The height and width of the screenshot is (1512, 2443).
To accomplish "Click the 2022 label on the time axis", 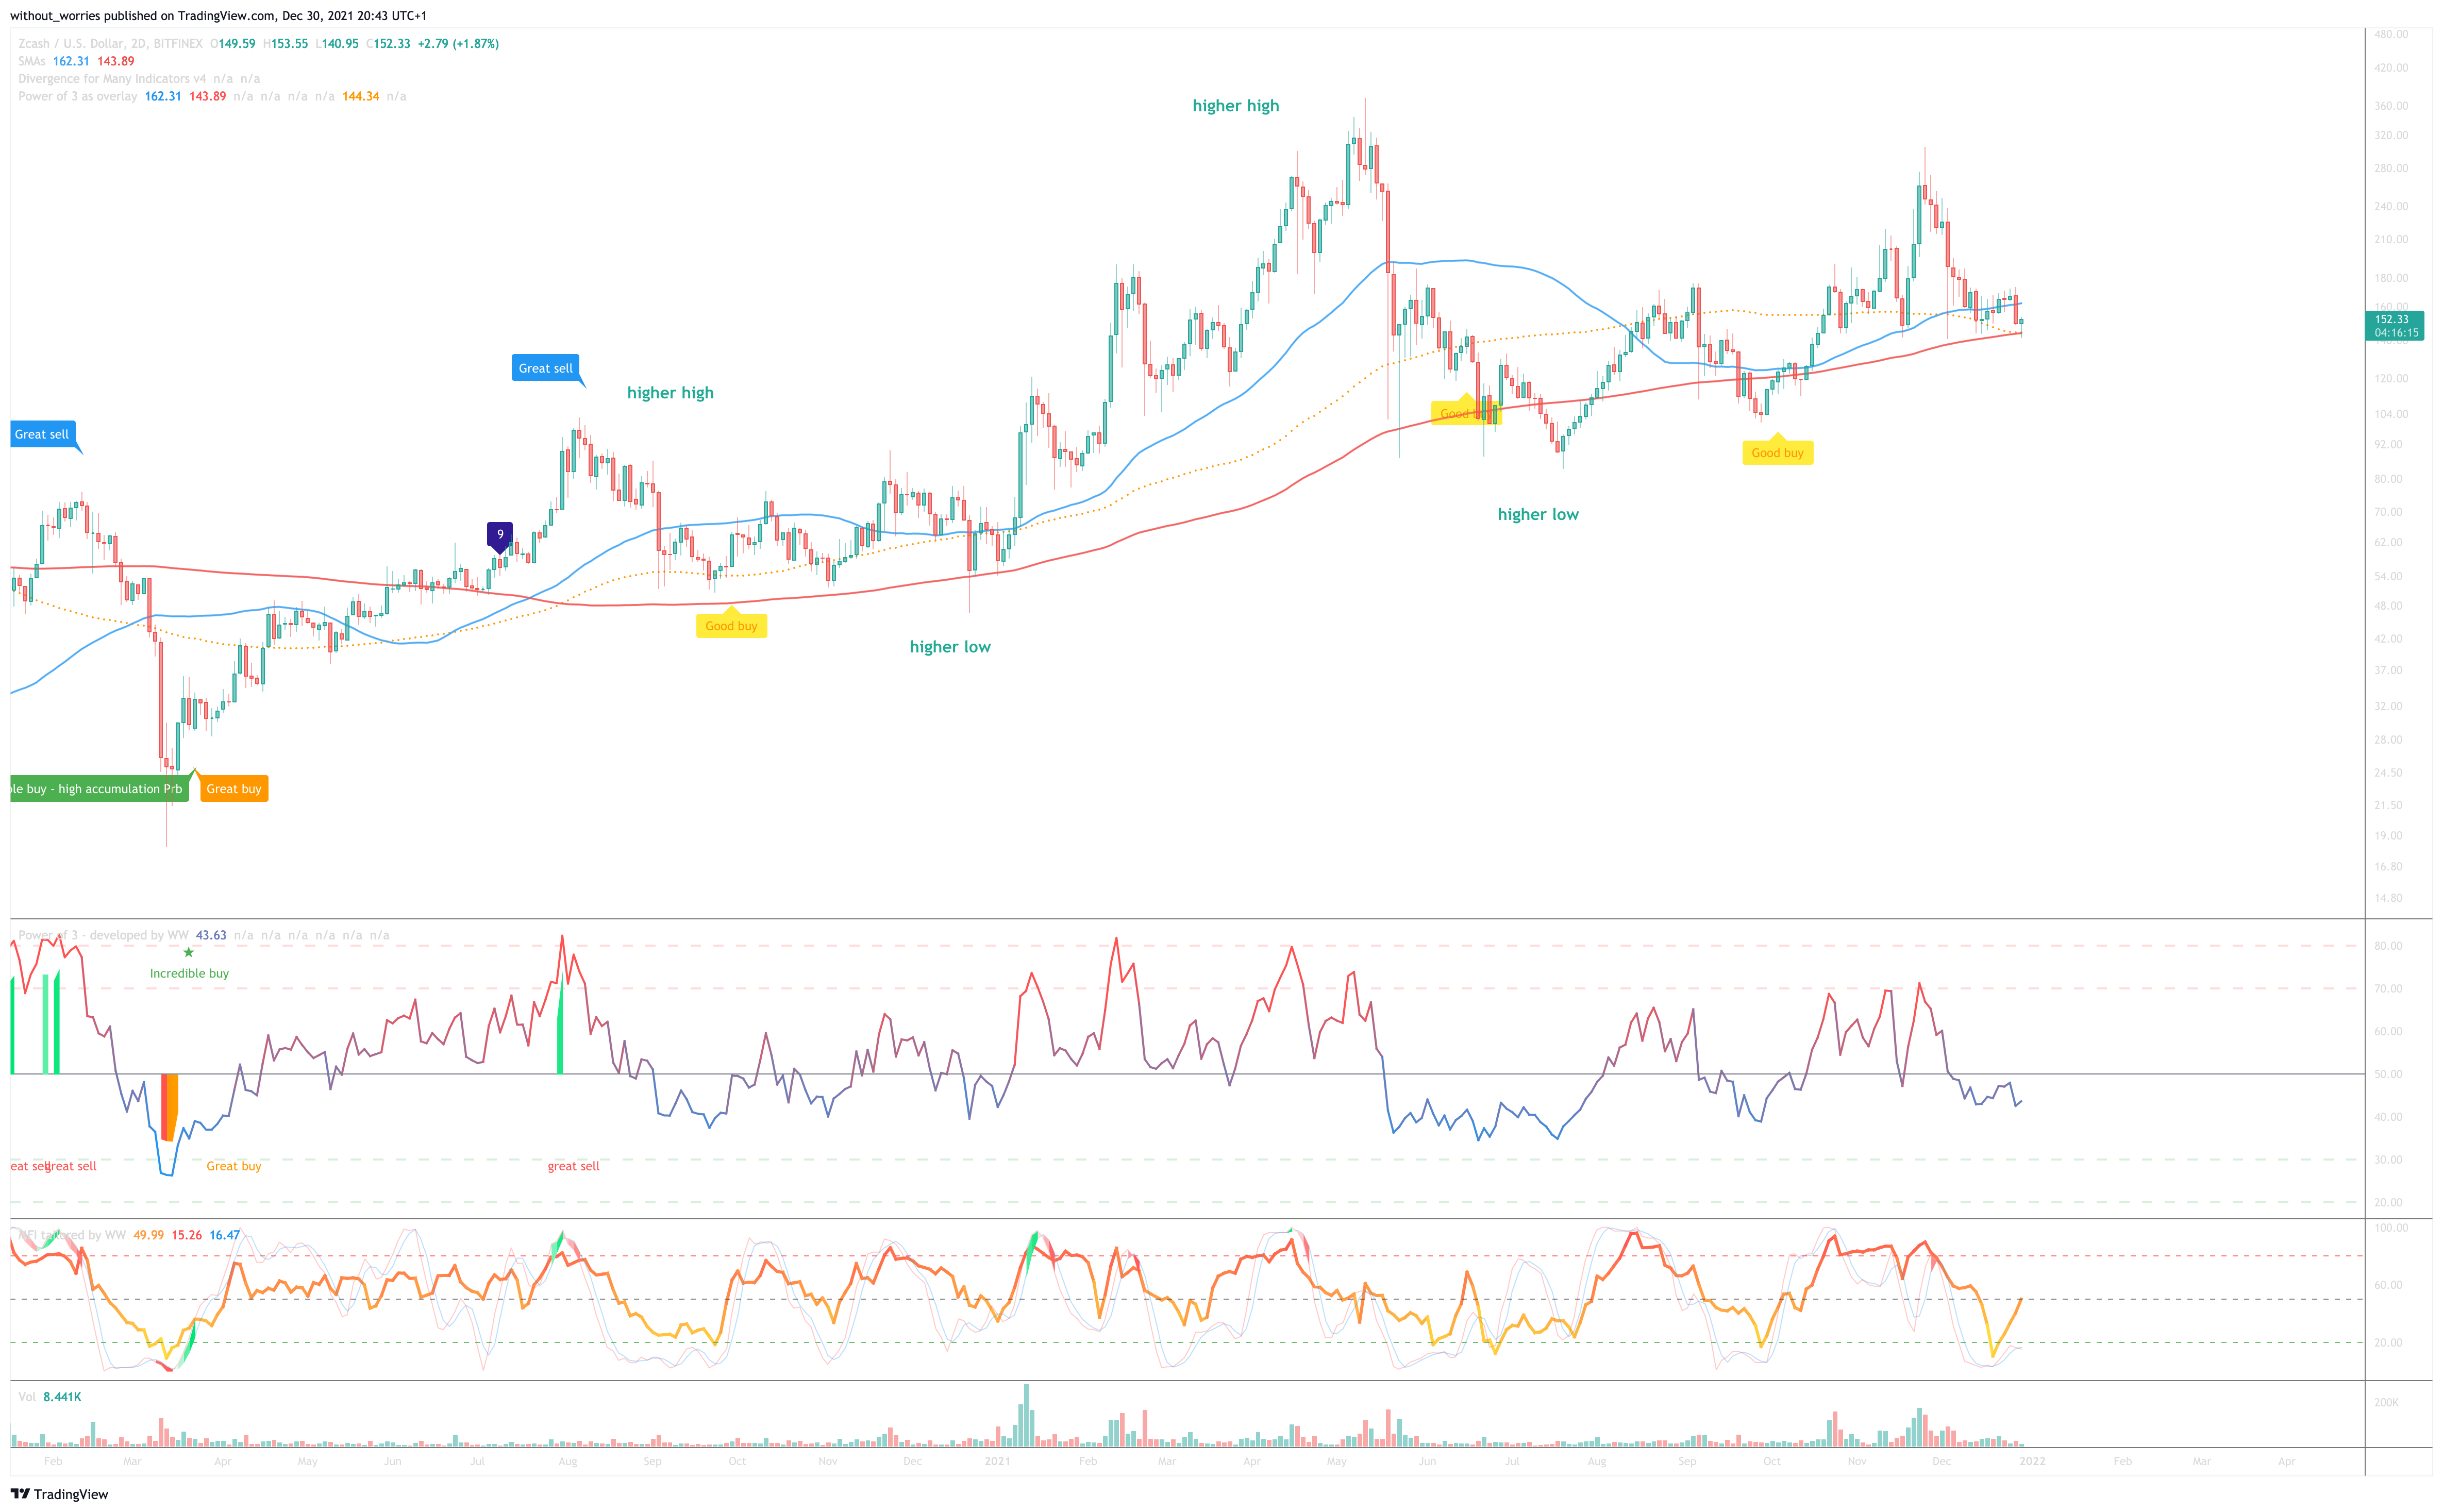I will click(2032, 1461).
